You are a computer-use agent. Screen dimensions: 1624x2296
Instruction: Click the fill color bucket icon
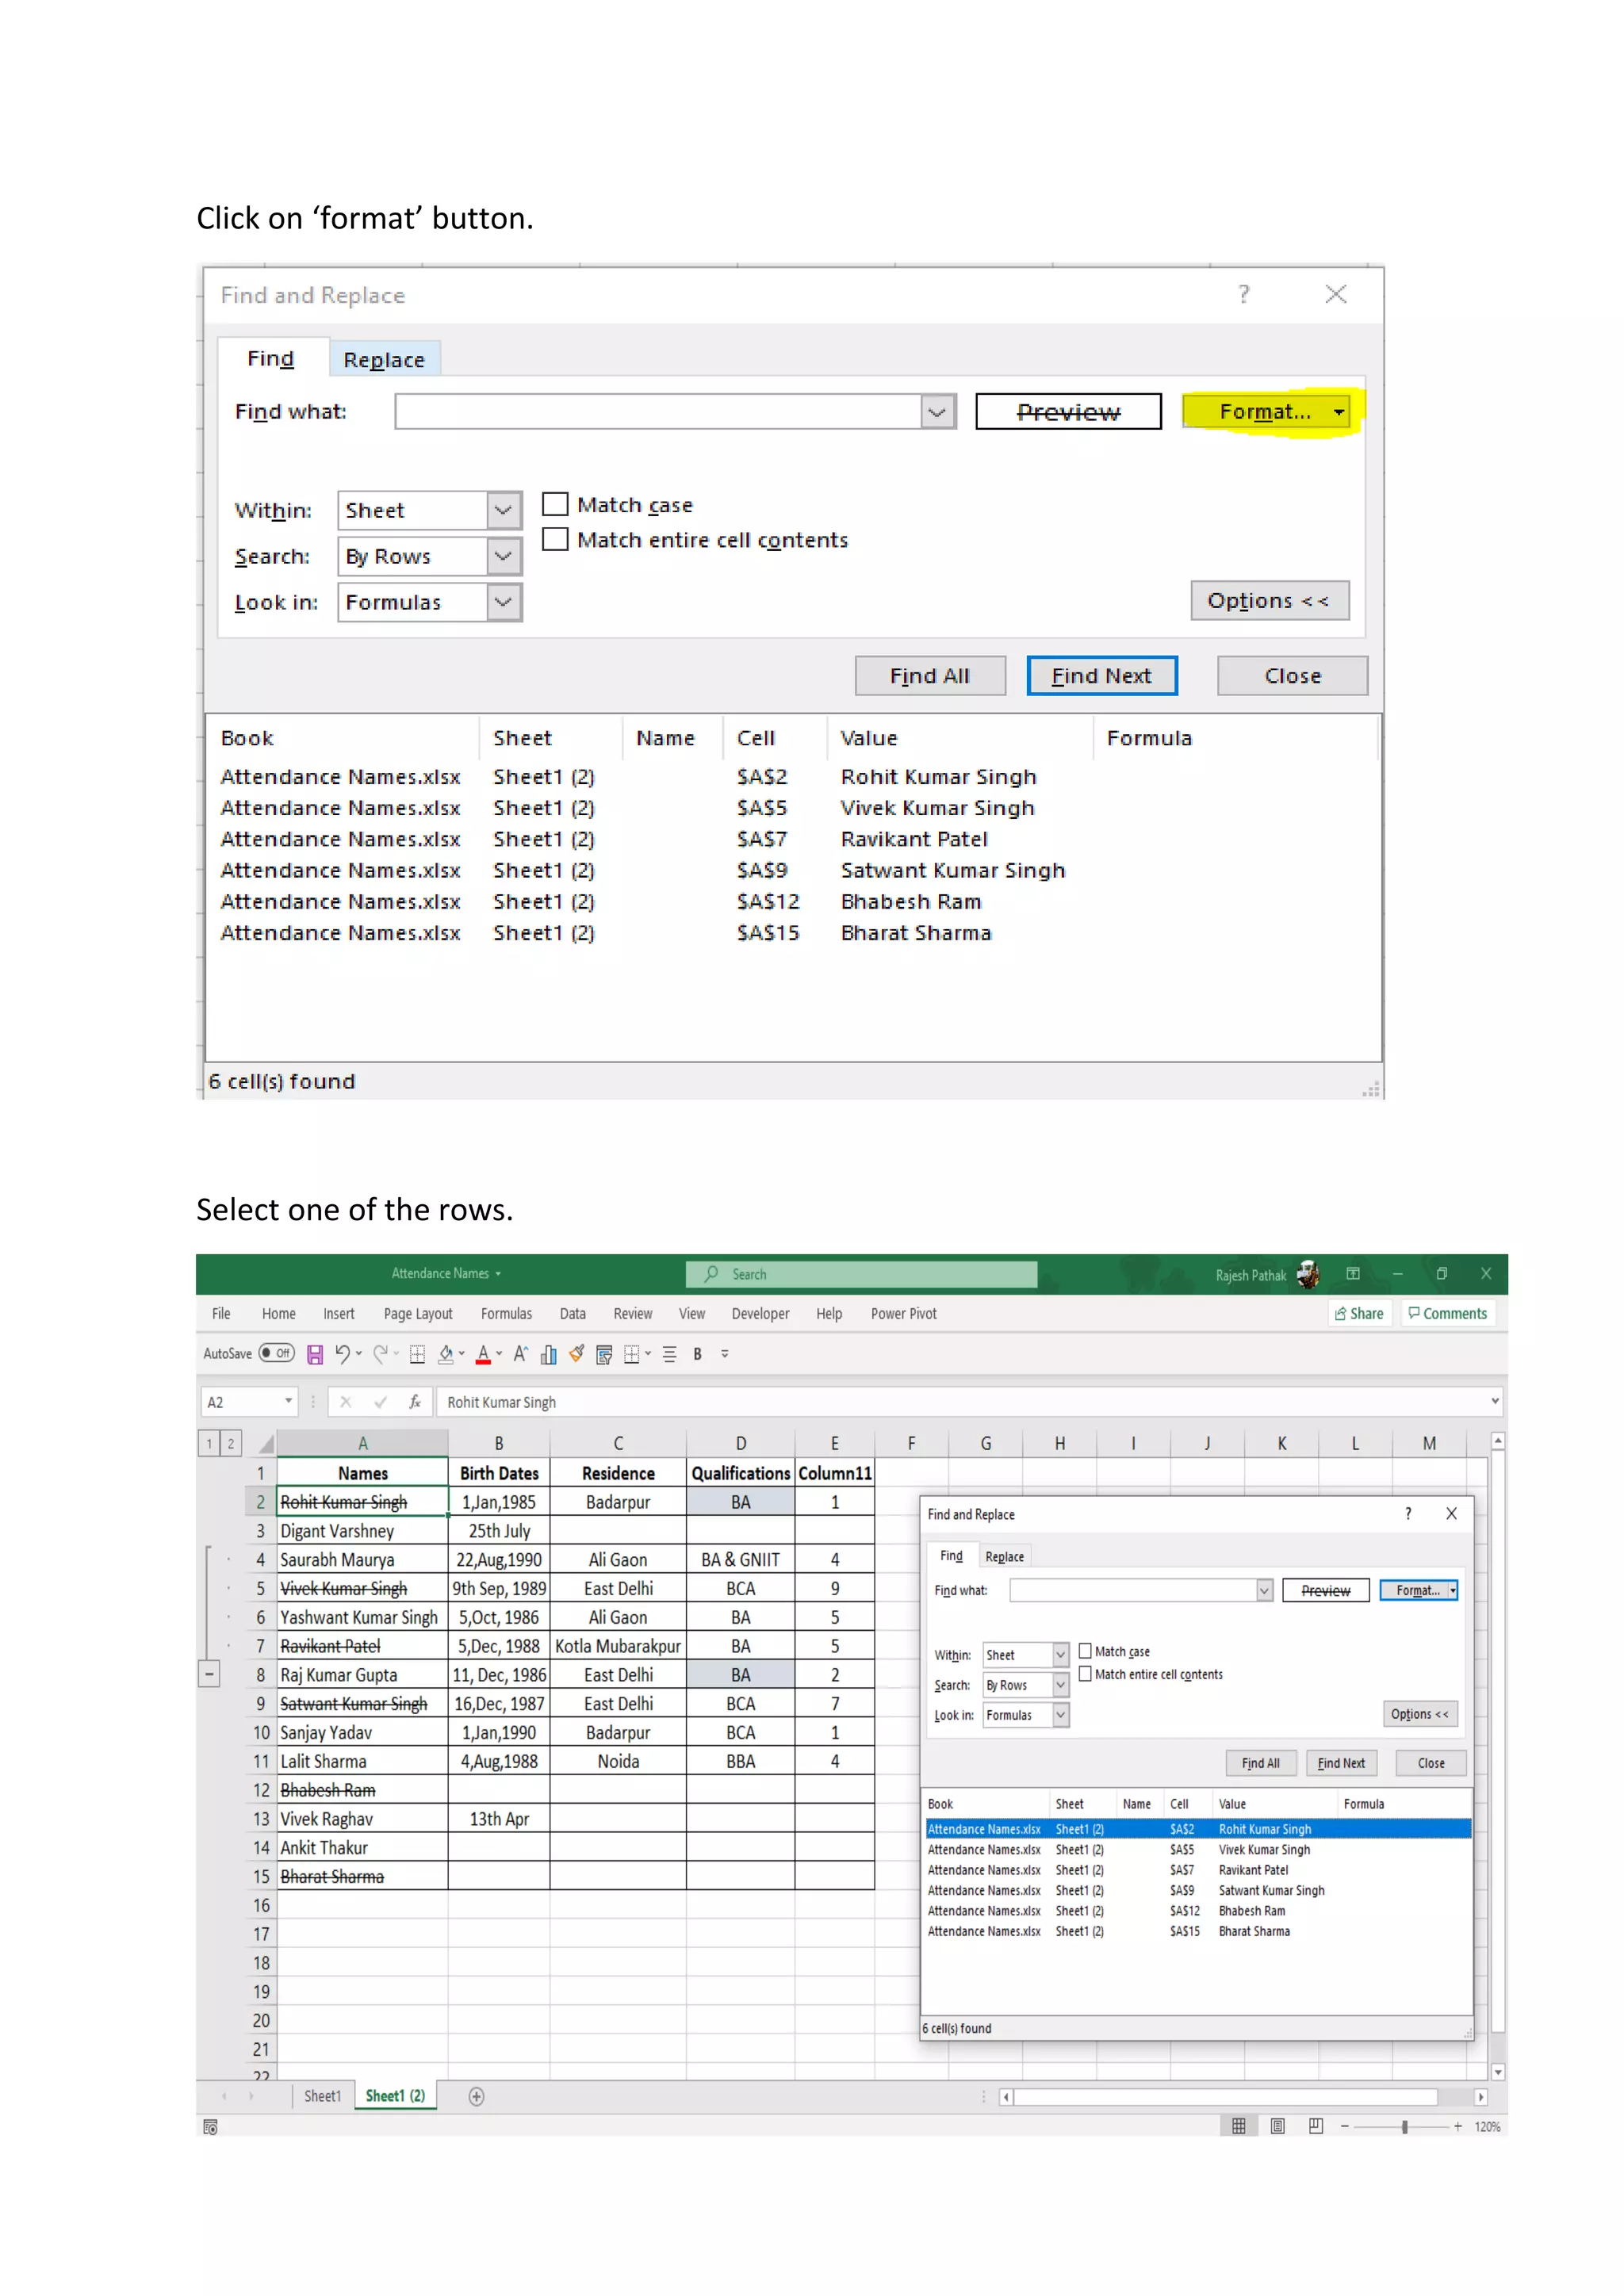[446, 1354]
